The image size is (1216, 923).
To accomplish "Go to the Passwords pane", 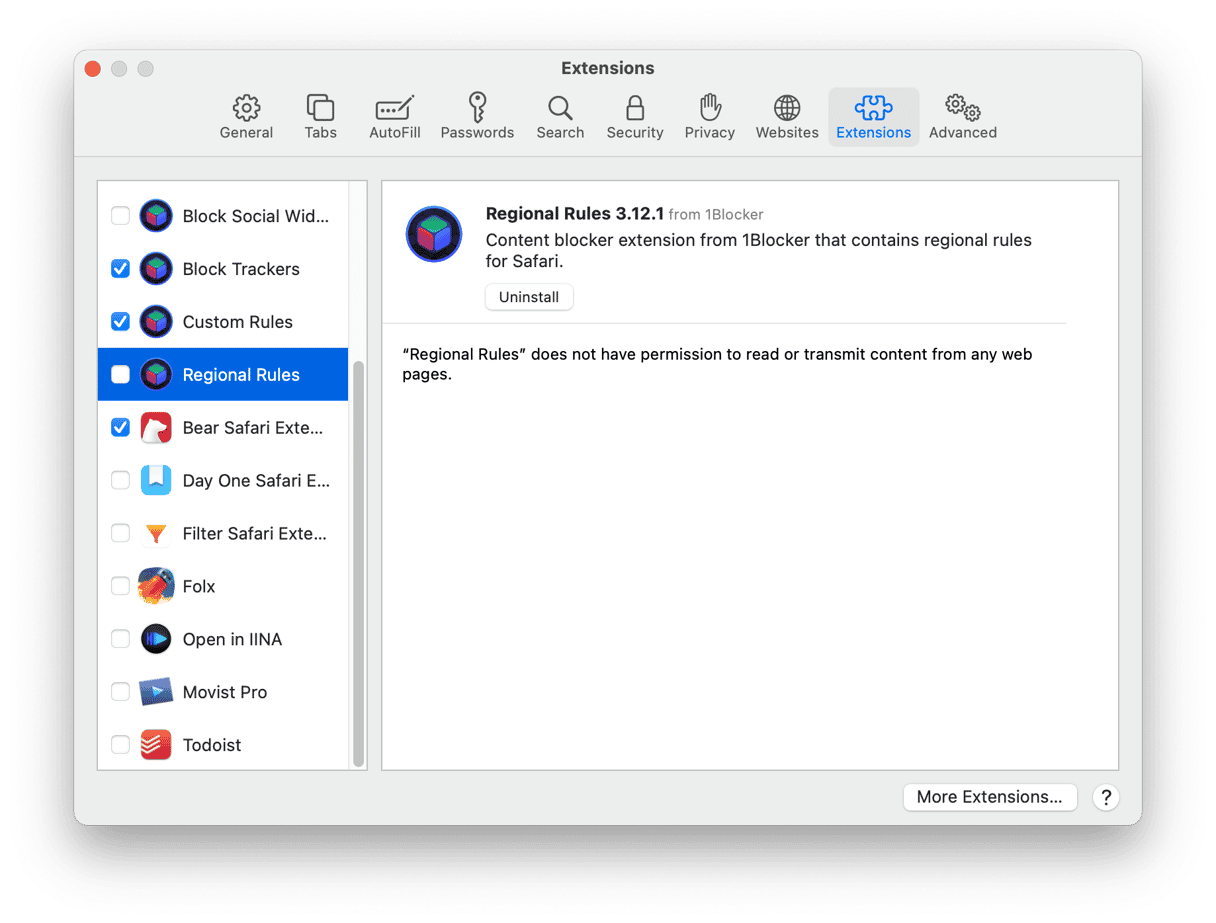I will click(477, 117).
